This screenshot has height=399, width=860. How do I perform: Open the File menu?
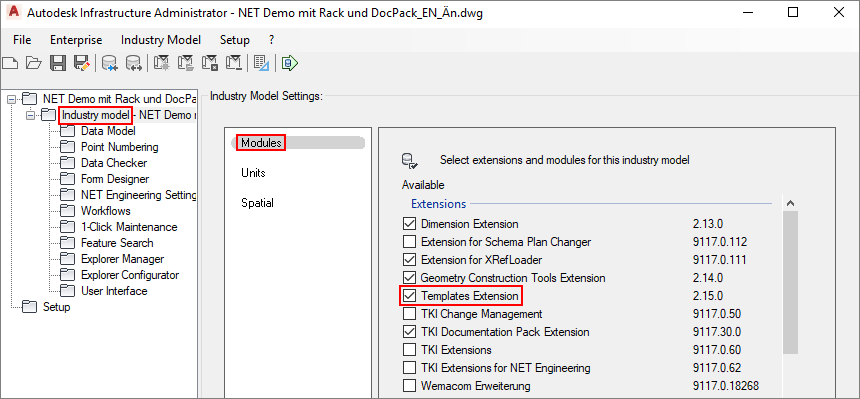pyautogui.click(x=22, y=40)
